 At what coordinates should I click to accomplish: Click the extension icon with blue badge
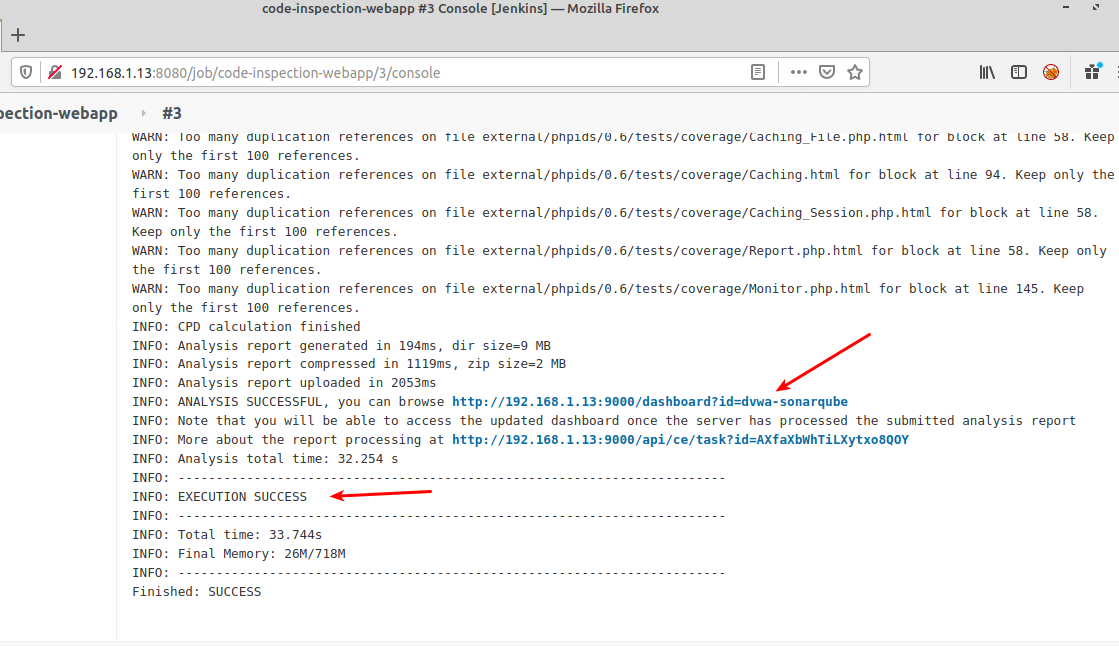(x=1093, y=72)
